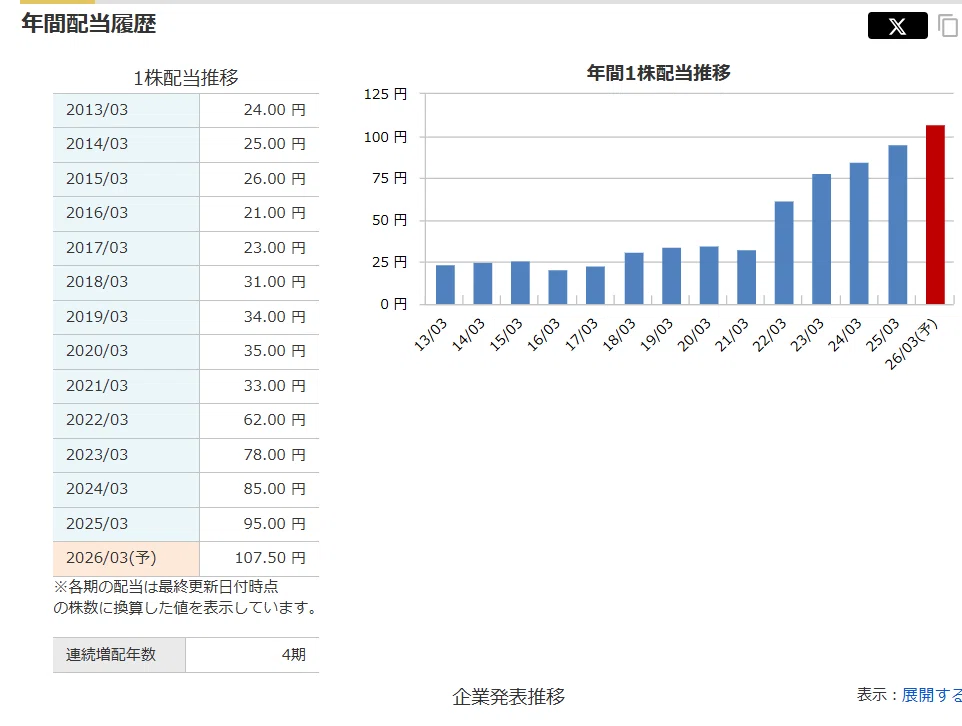Select the 18/03 bar in chart
This screenshot has height=726, width=962.
pos(634,279)
